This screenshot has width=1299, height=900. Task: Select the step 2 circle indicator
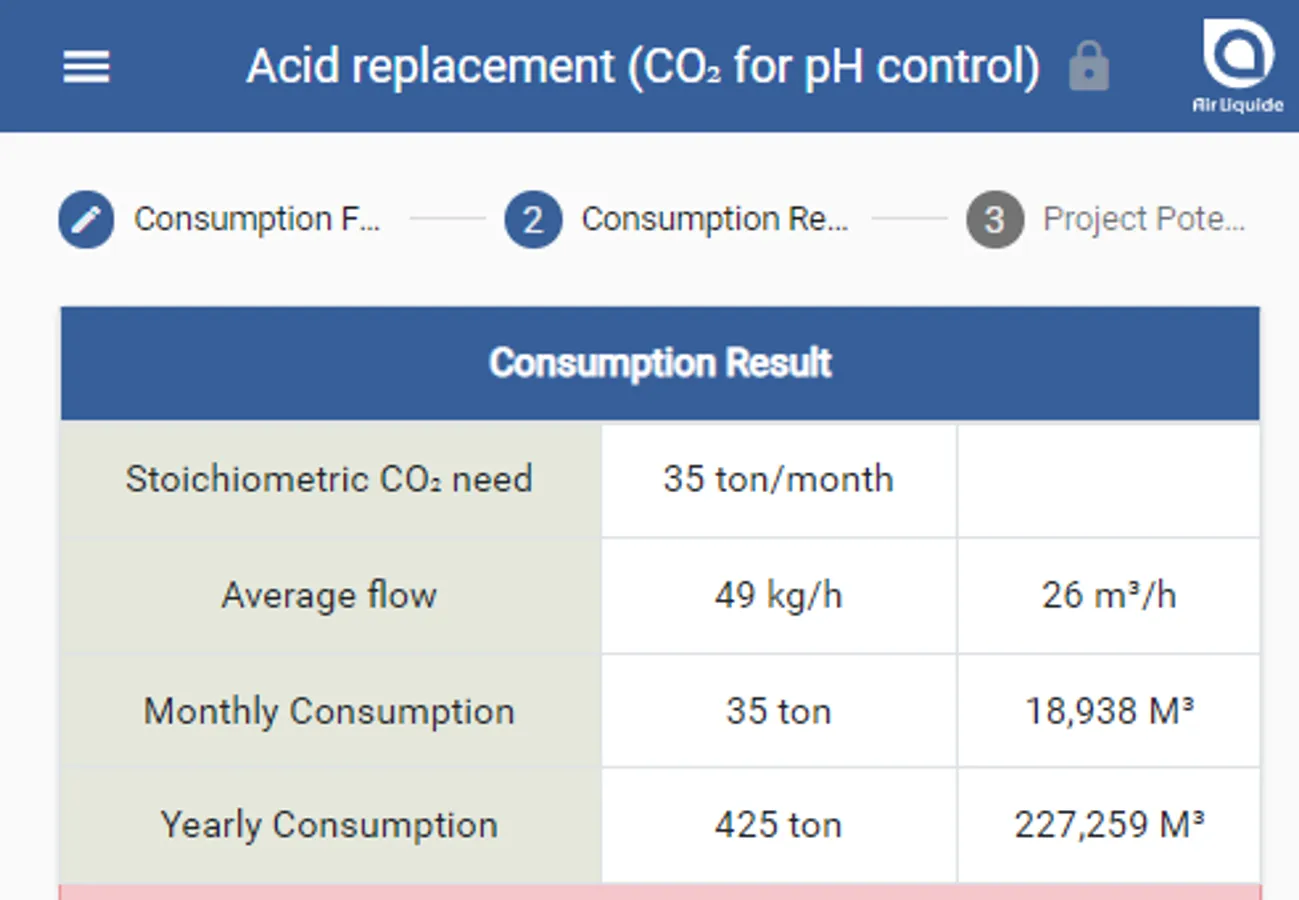(x=533, y=219)
